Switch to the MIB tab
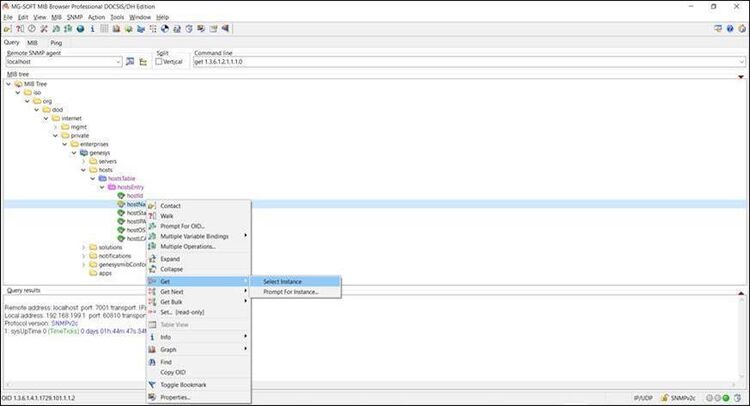Image resolution: width=750 pixels, height=406 pixels. 32,43
